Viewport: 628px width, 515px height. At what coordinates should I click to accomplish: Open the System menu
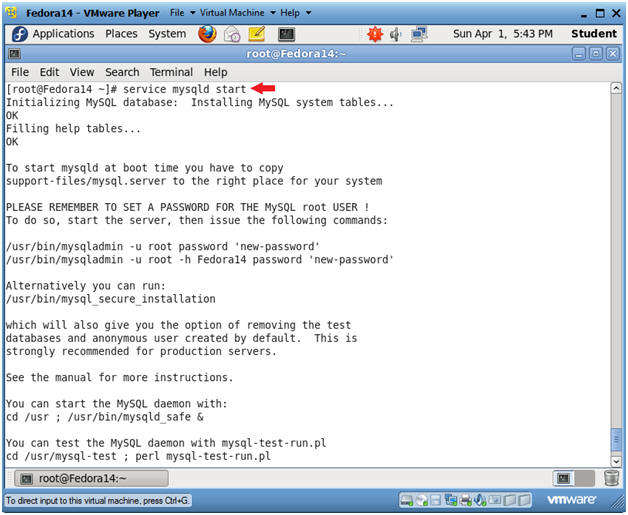(167, 34)
